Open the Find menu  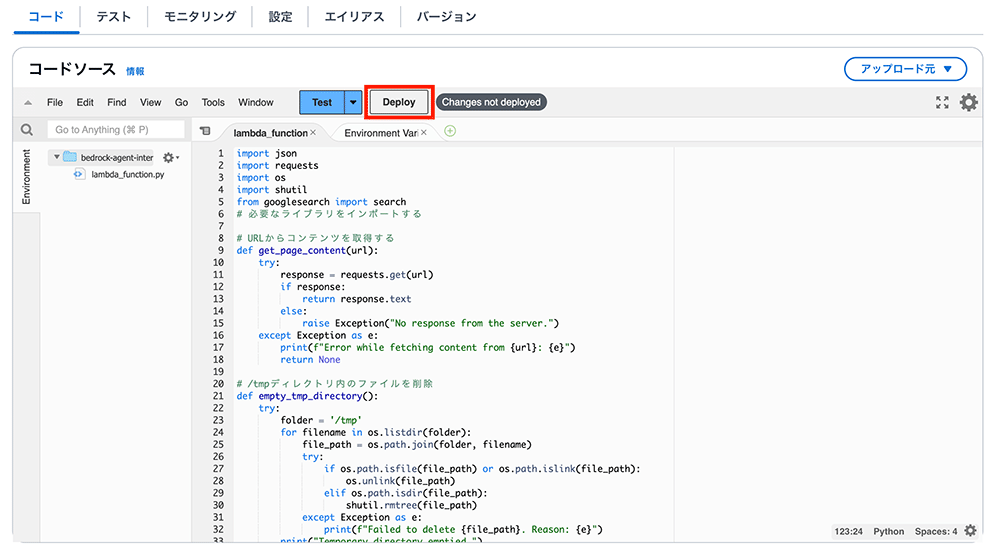click(x=117, y=102)
